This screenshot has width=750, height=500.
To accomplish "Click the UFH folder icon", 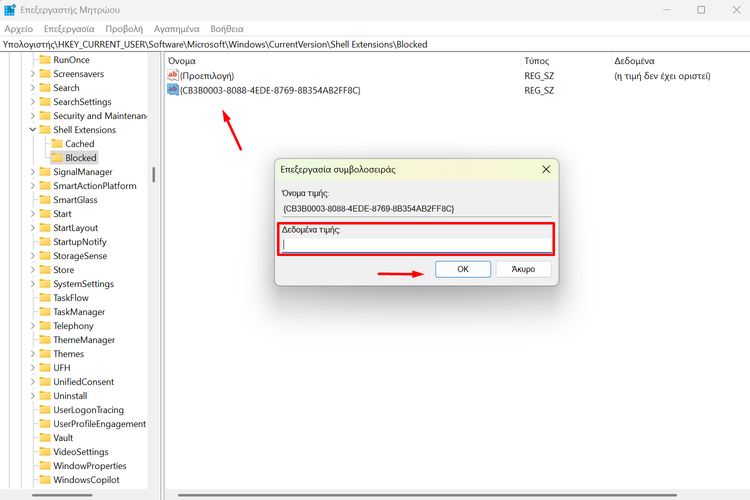I will tap(45, 367).
